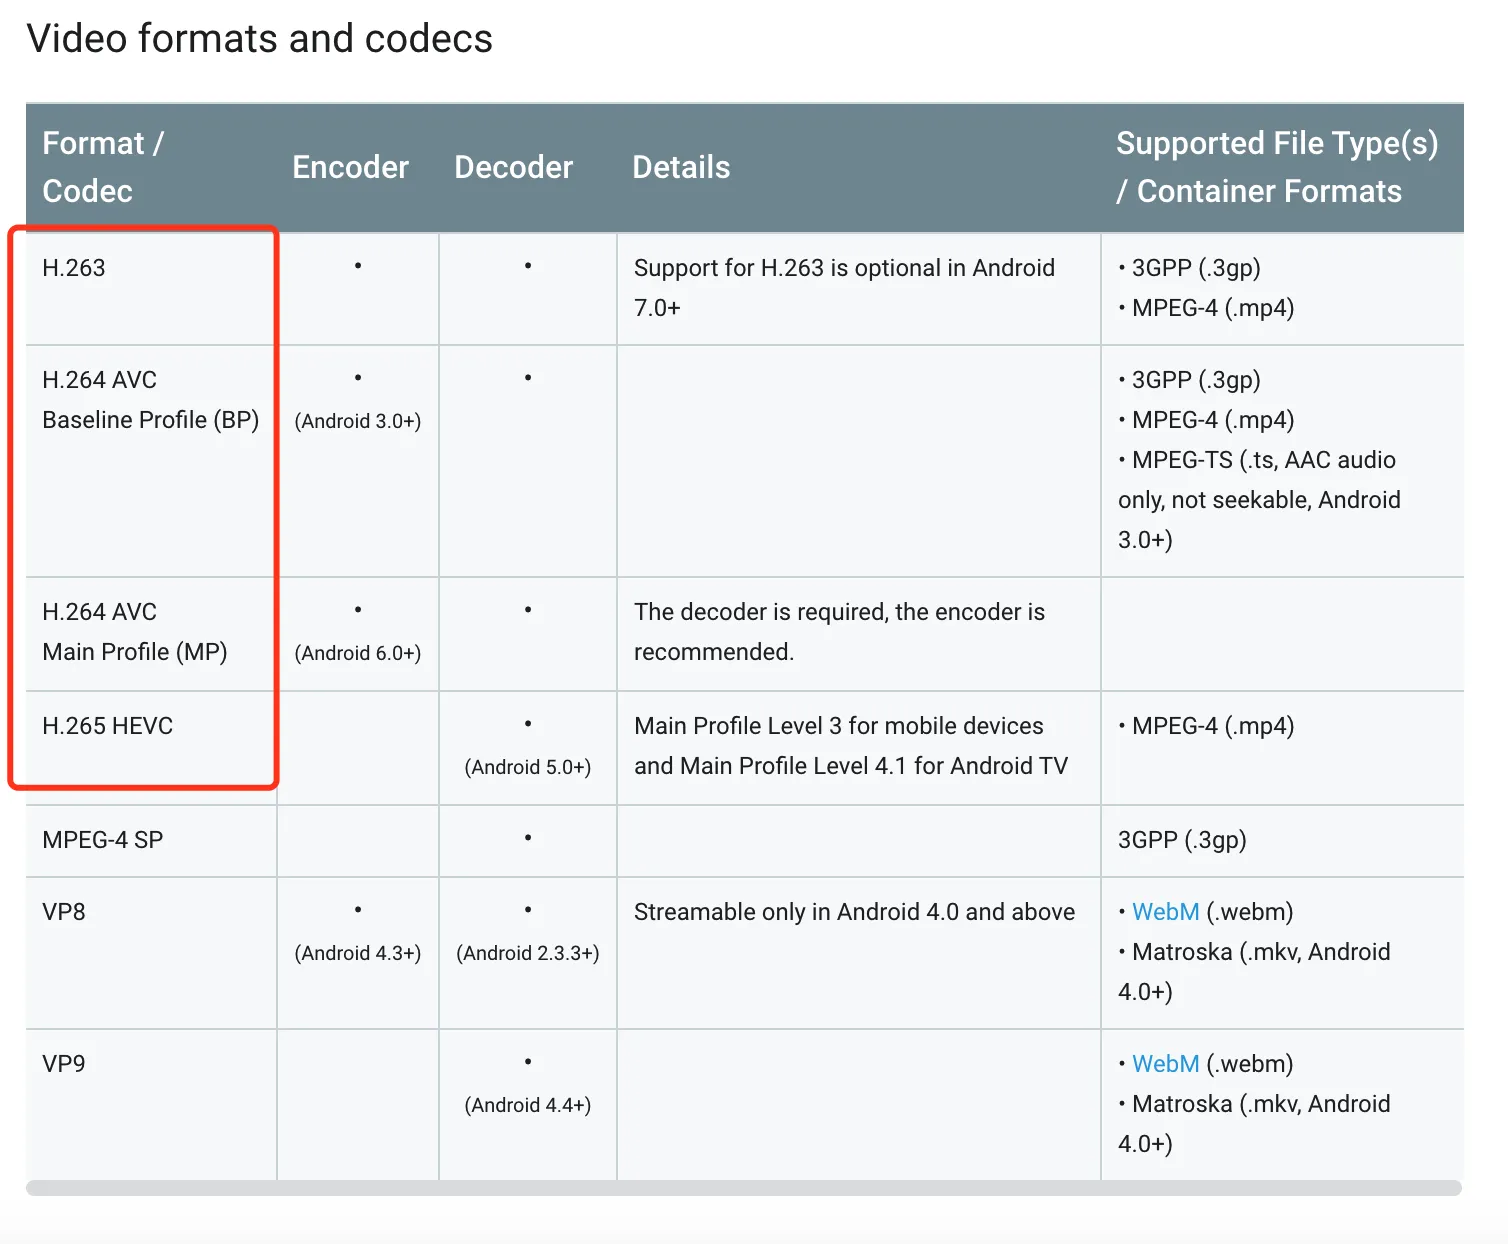This screenshot has width=1508, height=1244.
Task: Open the WebM link in the VP8 row
Action: coord(1165,912)
